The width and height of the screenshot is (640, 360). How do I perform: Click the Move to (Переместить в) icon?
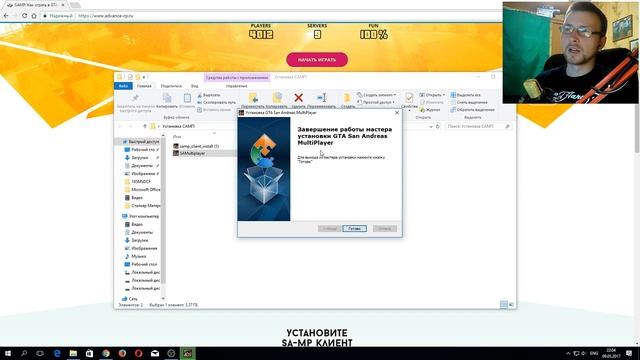point(253,98)
